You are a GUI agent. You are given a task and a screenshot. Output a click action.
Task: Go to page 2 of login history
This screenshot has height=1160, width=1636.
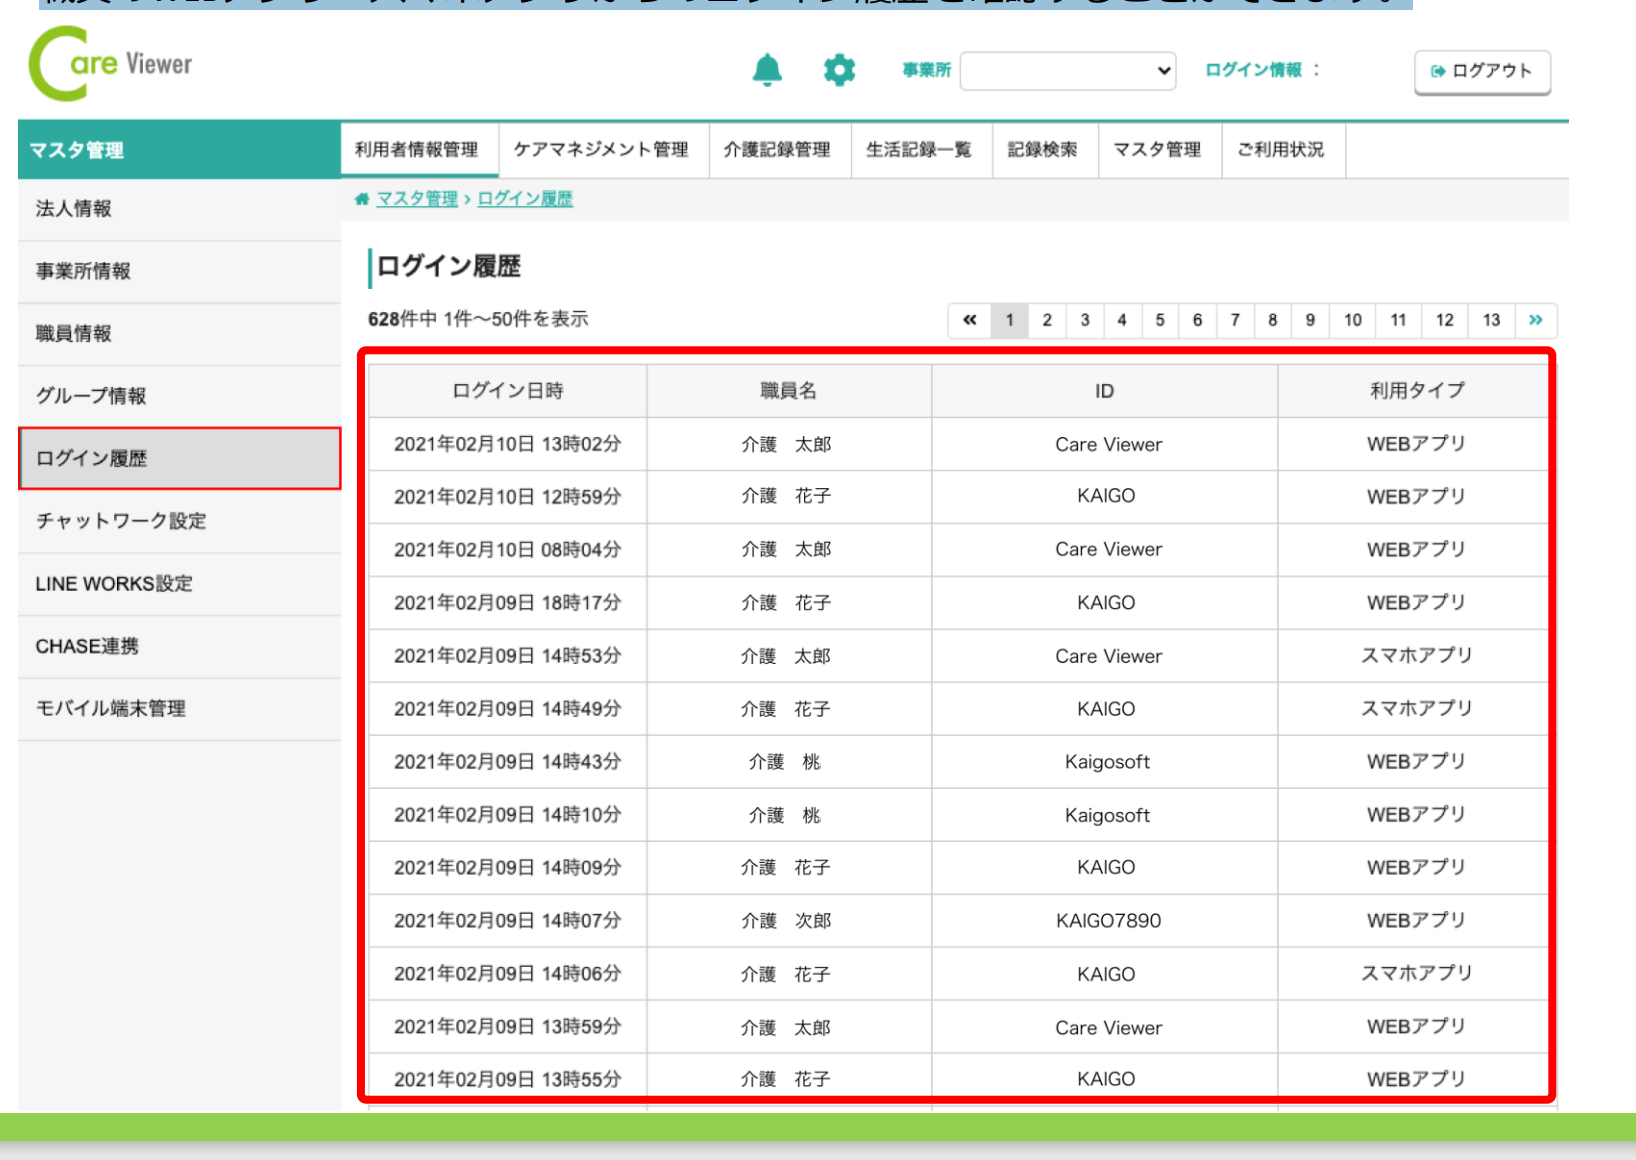pos(1047,320)
